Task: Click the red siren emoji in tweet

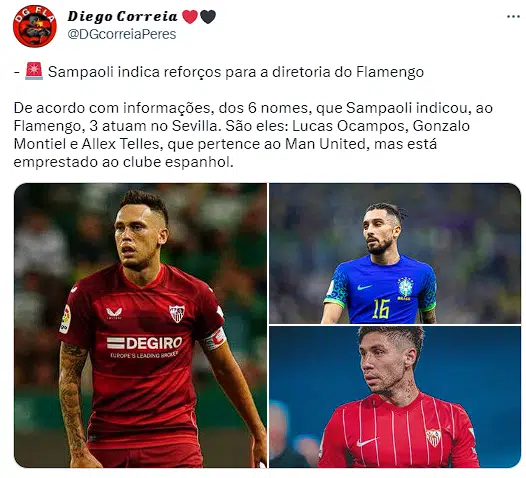Action: tap(34, 71)
